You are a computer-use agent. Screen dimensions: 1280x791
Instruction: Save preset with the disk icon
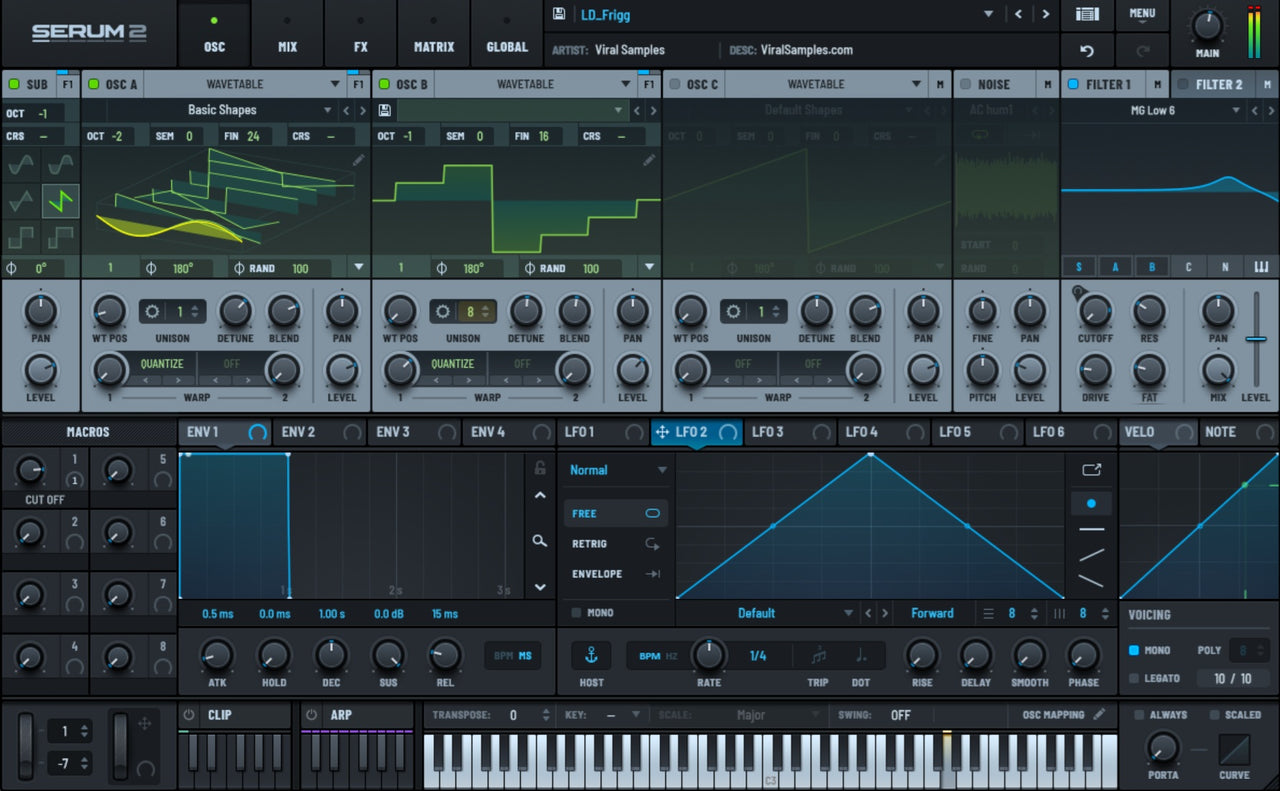tap(559, 14)
